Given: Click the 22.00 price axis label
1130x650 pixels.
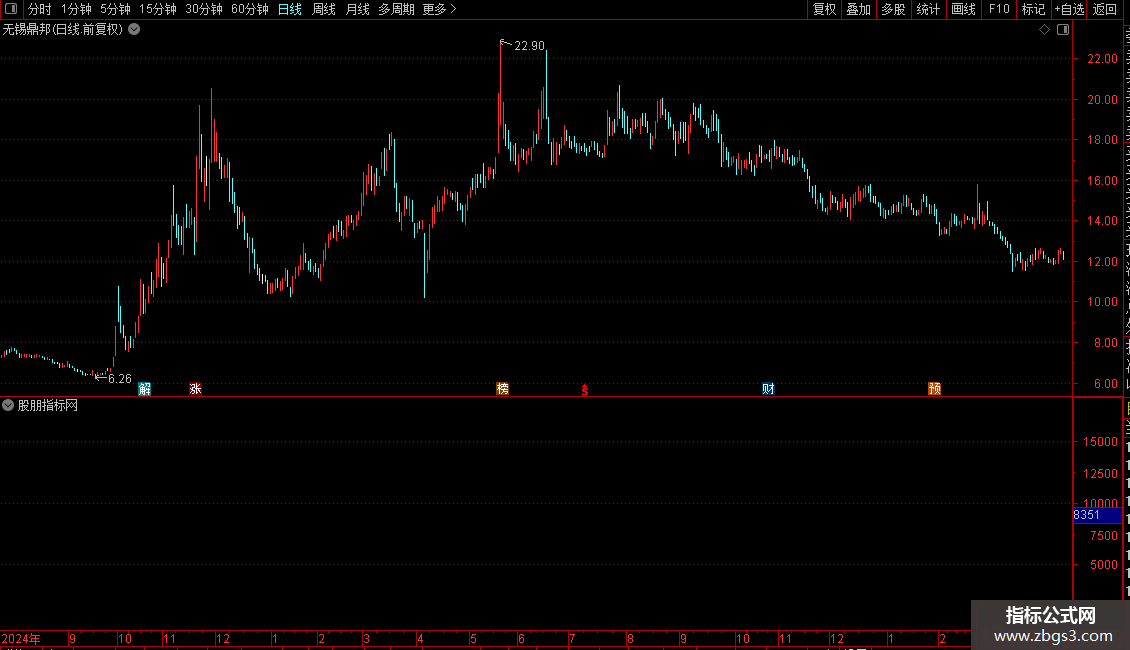Looking at the screenshot, I should (x=1103, y=59).
